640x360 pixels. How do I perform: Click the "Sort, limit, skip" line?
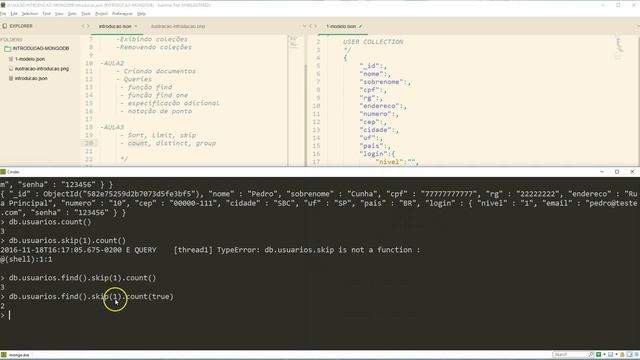pos(158,135)
